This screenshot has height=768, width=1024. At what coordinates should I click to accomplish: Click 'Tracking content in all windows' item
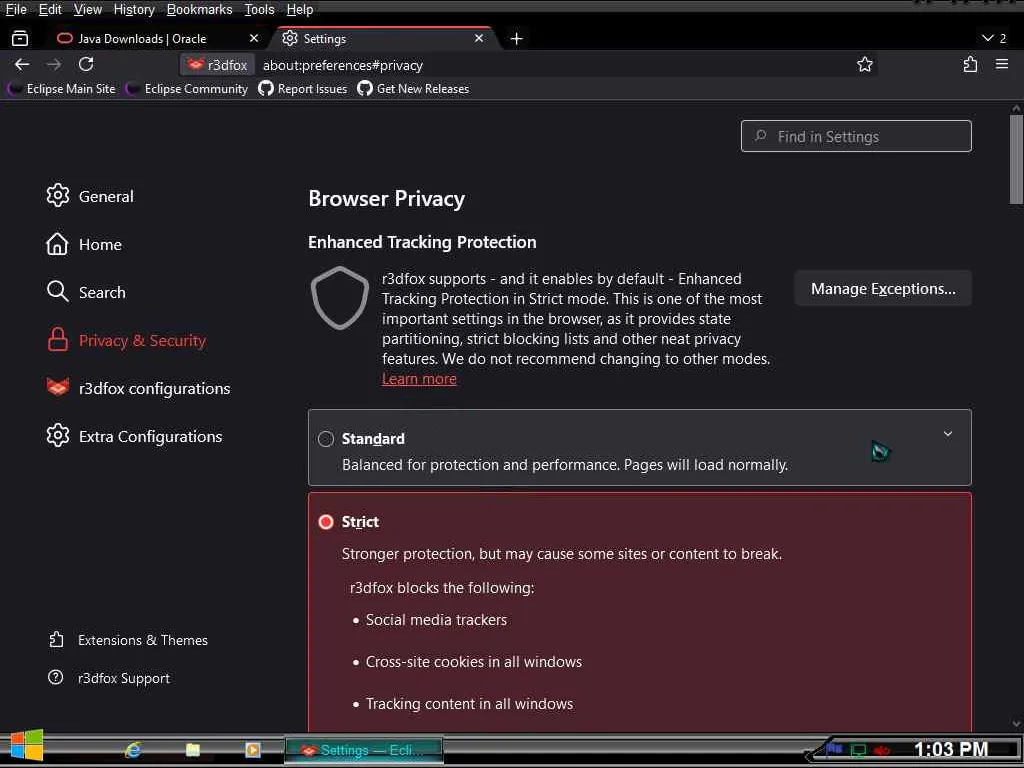point(469,703)
